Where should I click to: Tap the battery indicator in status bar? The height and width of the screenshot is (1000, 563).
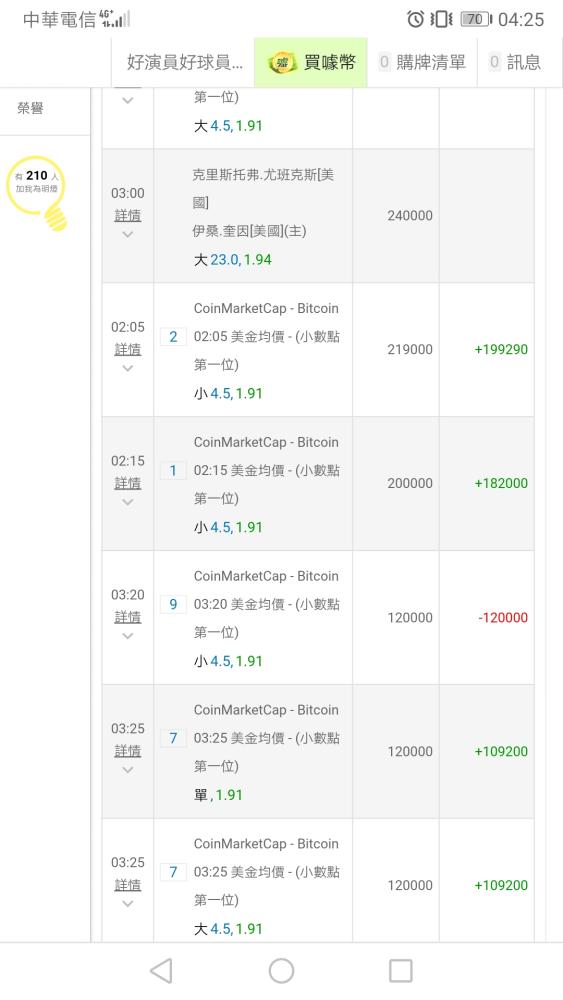476,19
